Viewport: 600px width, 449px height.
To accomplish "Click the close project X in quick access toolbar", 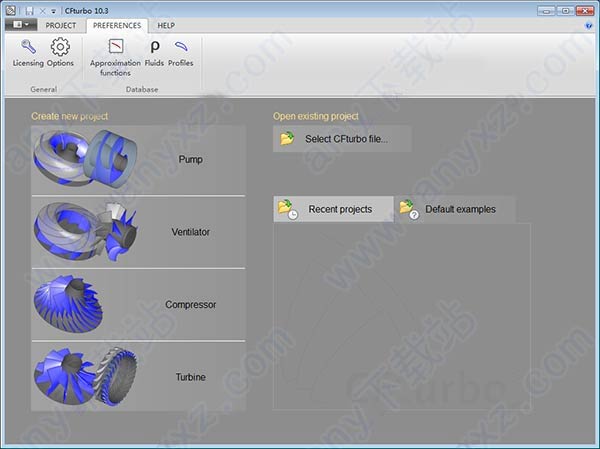I will [42, 11].
